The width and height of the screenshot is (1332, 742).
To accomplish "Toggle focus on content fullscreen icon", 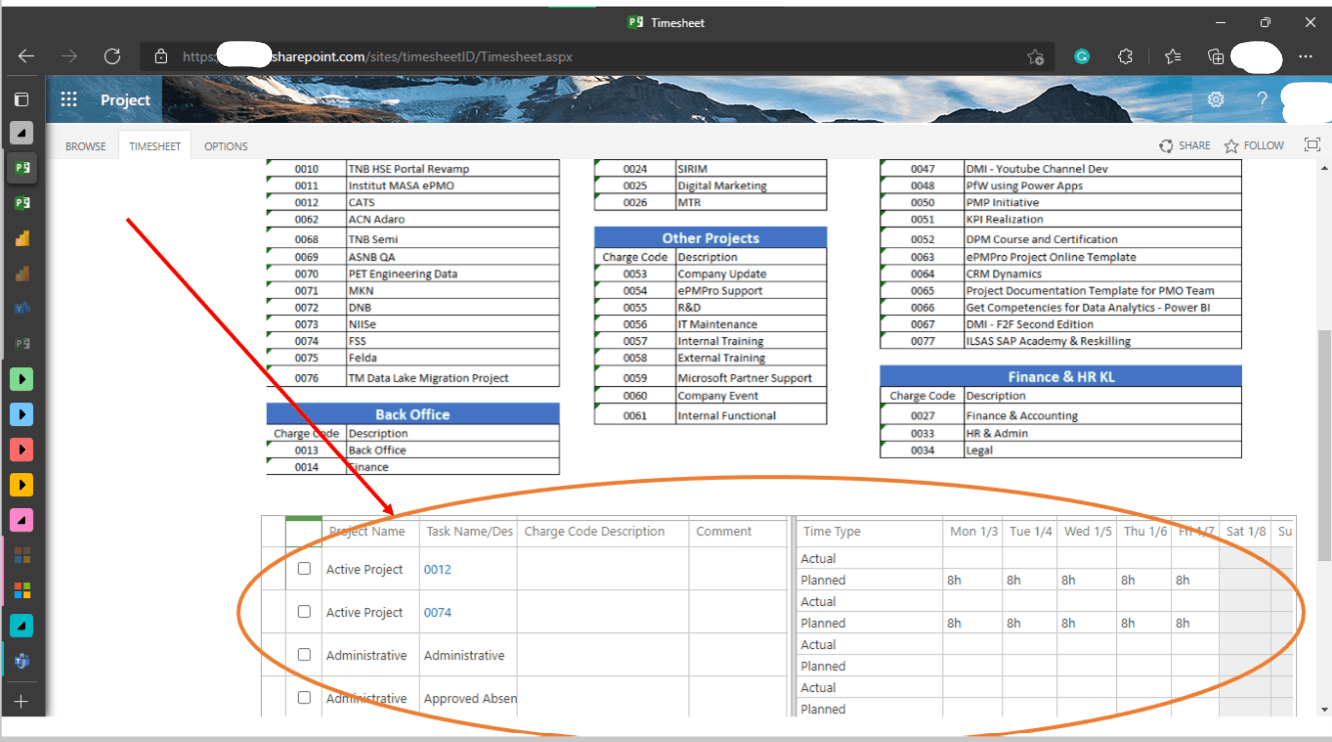I will click(1312, 145).
